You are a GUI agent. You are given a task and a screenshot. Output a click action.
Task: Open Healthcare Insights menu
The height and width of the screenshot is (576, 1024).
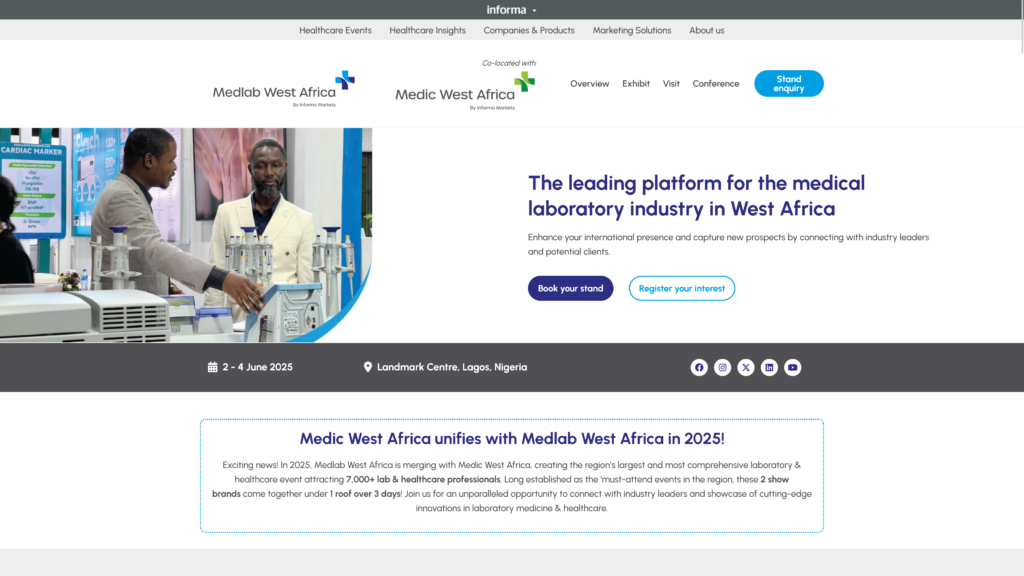pos(427,30)
